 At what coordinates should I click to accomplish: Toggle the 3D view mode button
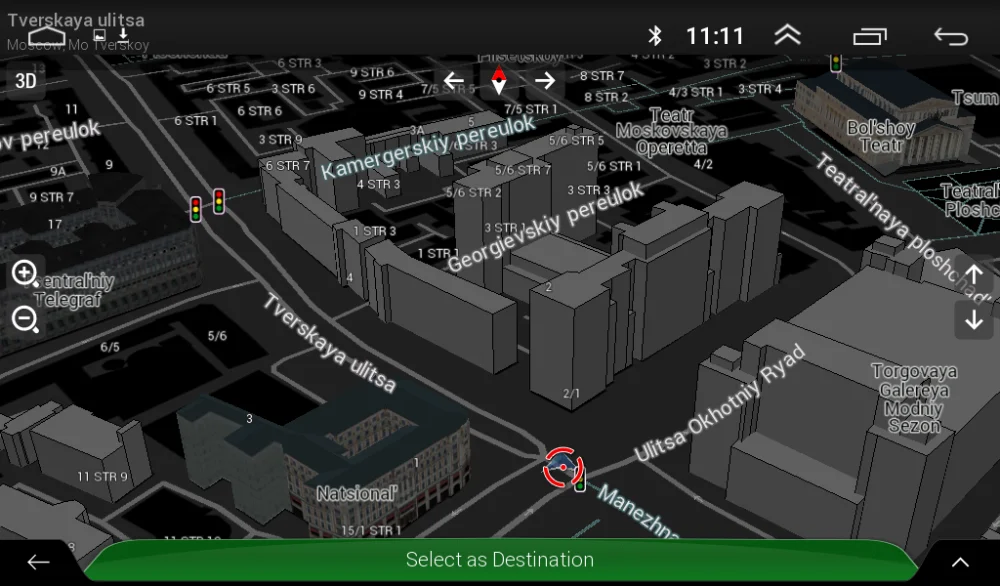(x=26, y=81)
